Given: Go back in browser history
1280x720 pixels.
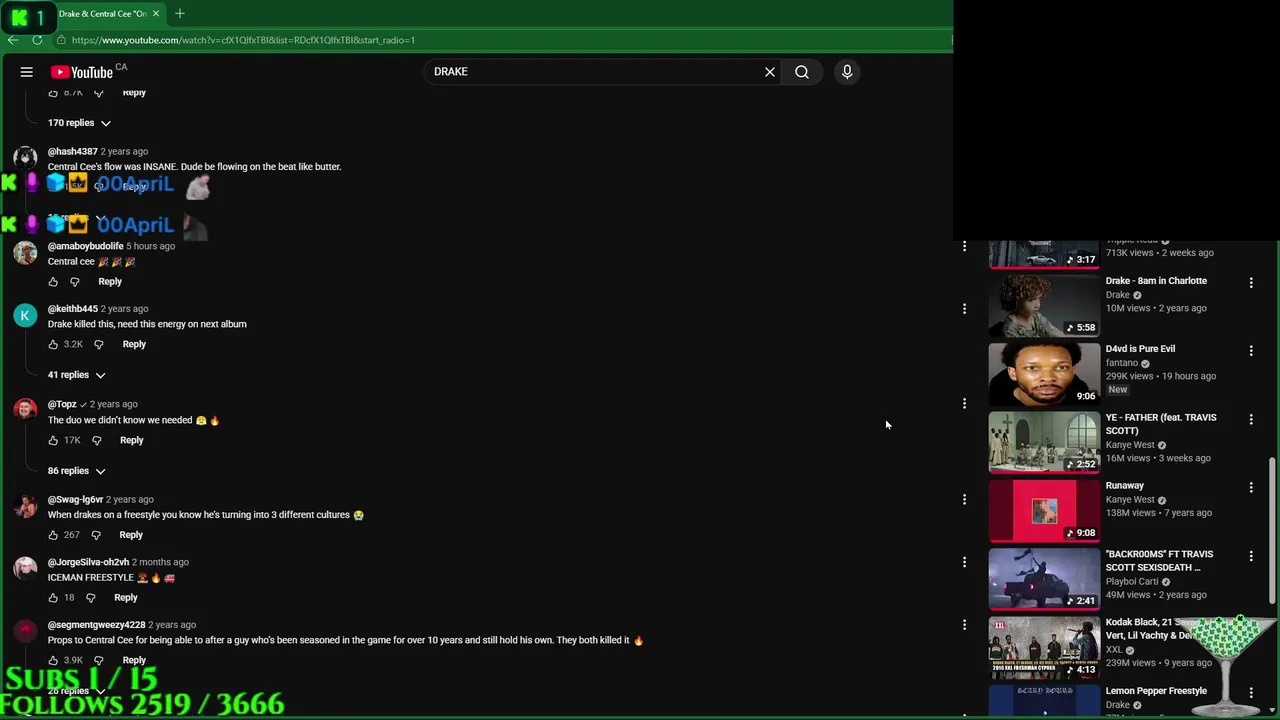Looking at the screenshot, I should coord(12,40).
